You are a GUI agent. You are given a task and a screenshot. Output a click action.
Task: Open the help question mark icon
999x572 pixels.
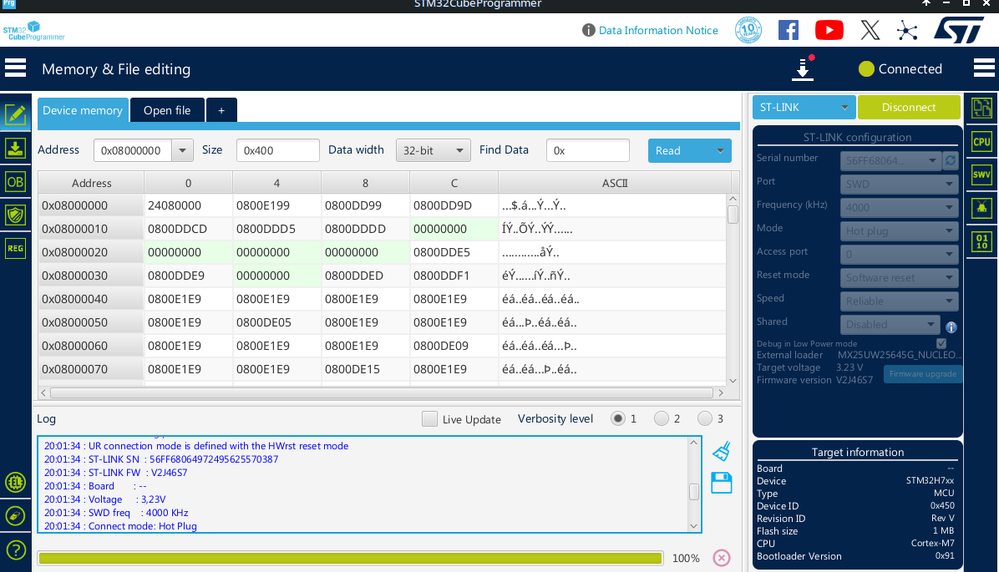[x=15, y=550]
